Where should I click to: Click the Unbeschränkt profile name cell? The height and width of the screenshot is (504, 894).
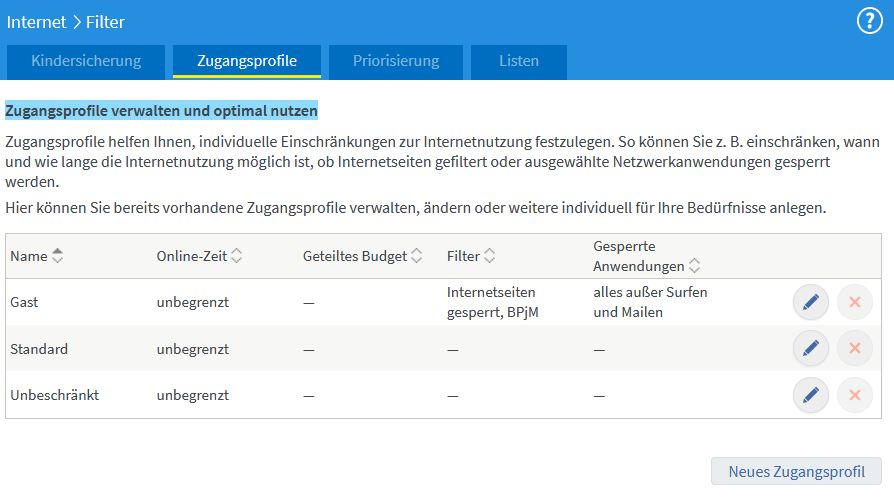pyautogui.click(x=54, y=395)
